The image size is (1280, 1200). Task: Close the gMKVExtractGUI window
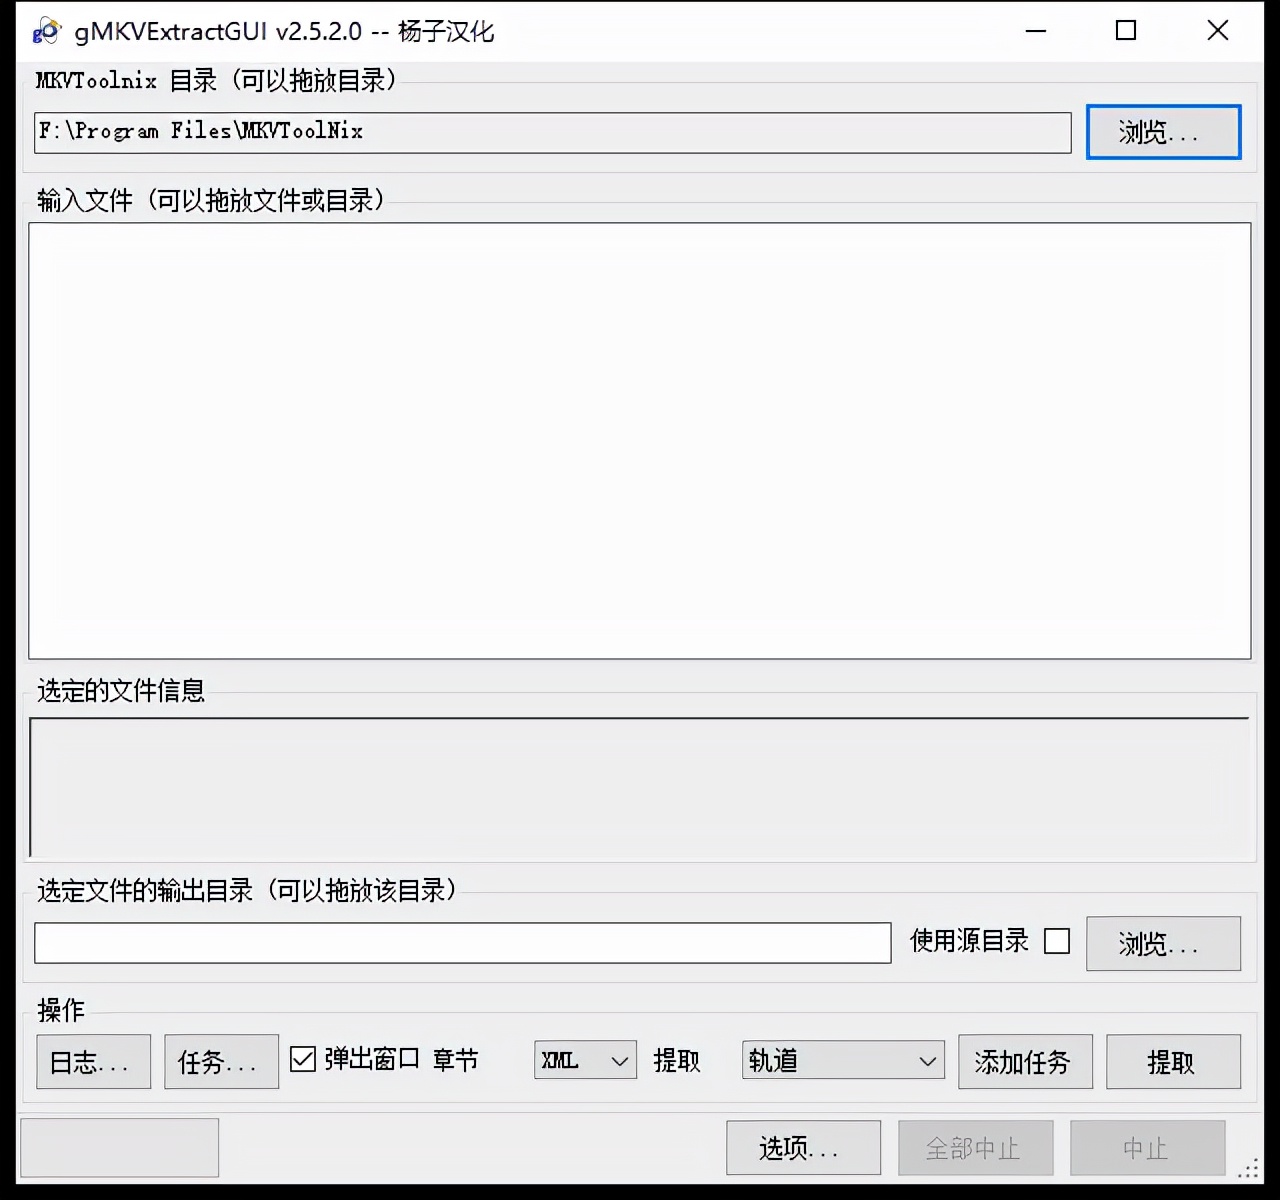pyautogui.click(x=1218, y=31)
